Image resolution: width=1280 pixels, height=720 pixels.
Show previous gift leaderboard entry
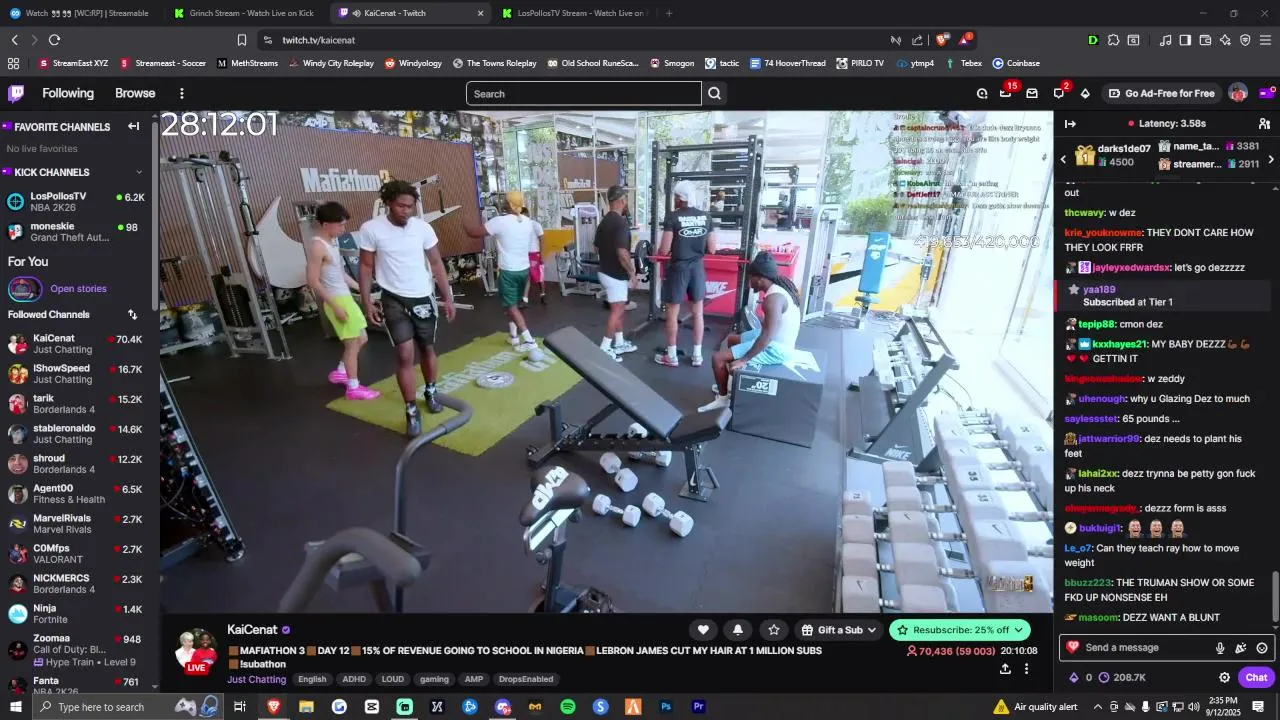pyautogui.click(x=1063, y=159)
